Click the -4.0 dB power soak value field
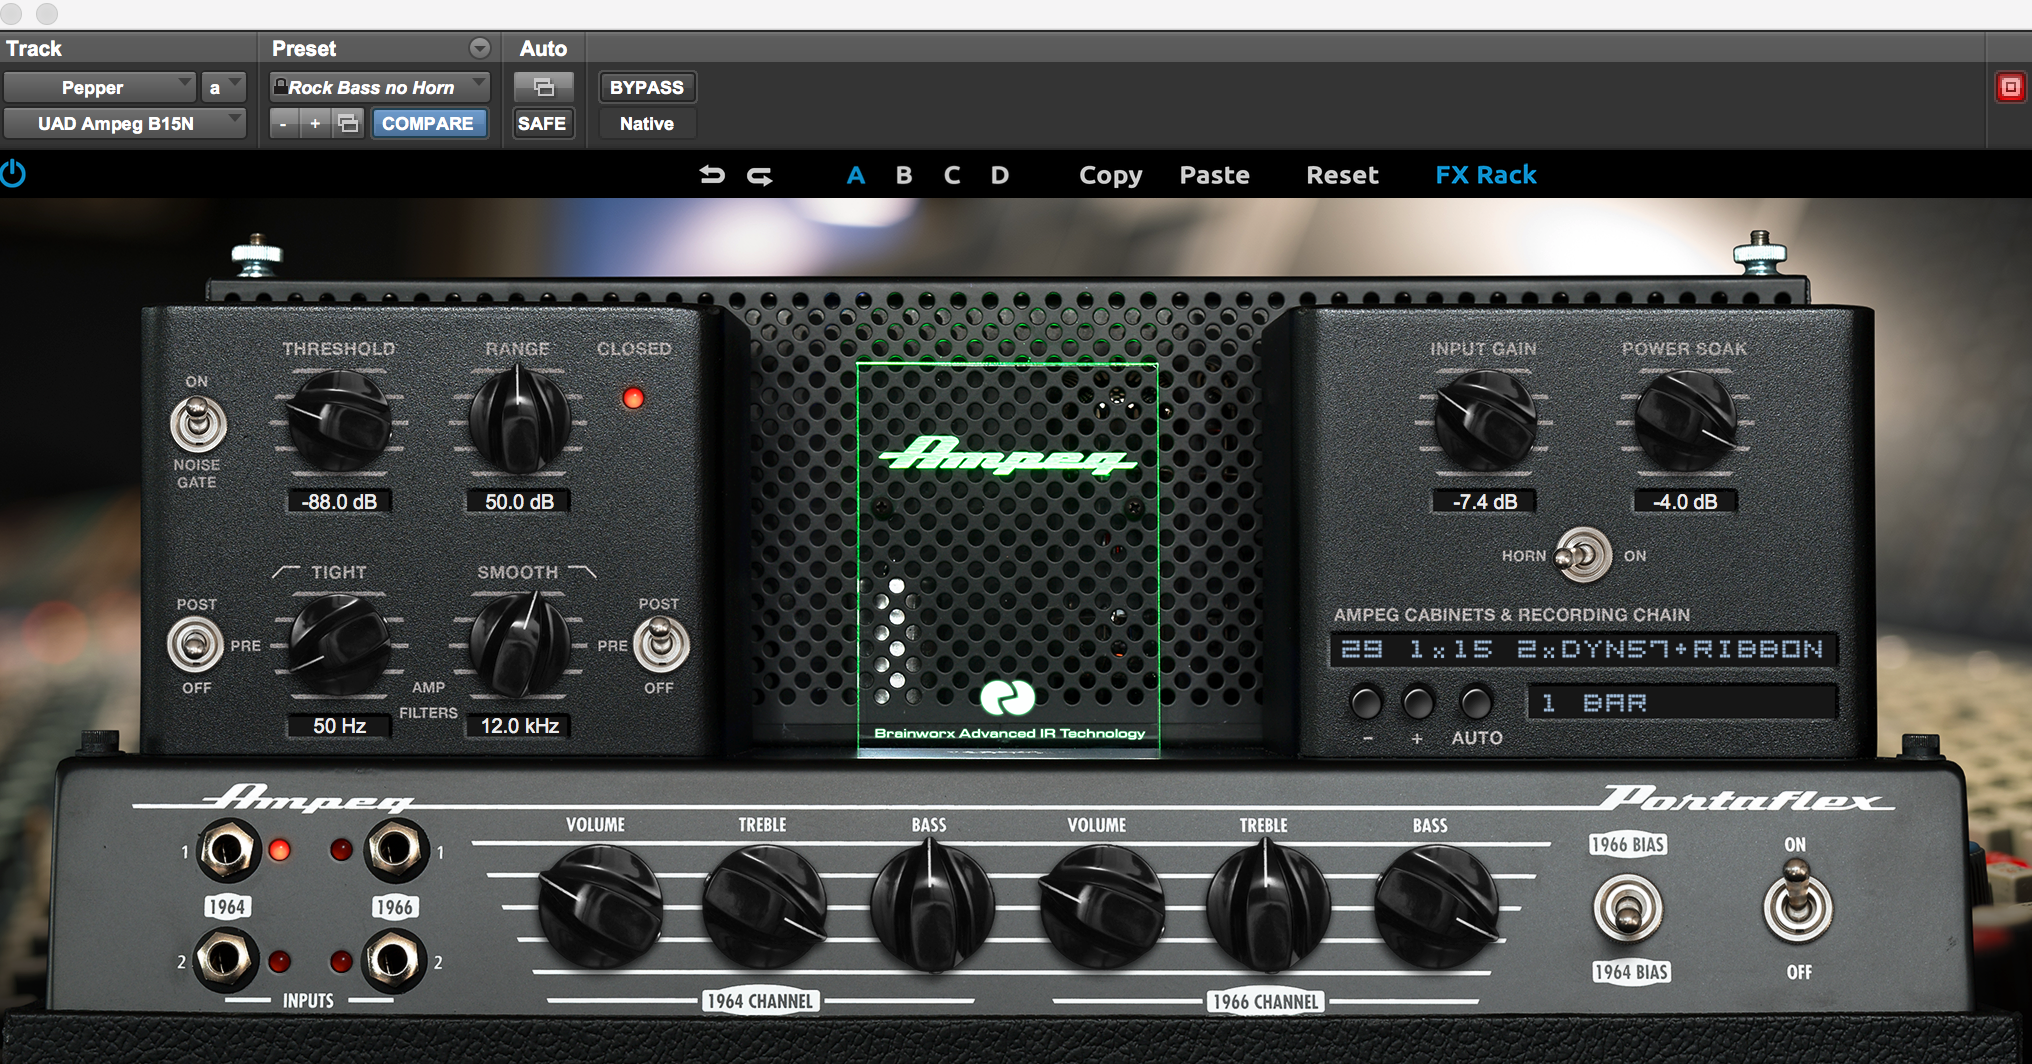Screen dimensions: 2032x1064 point(1685,501)
